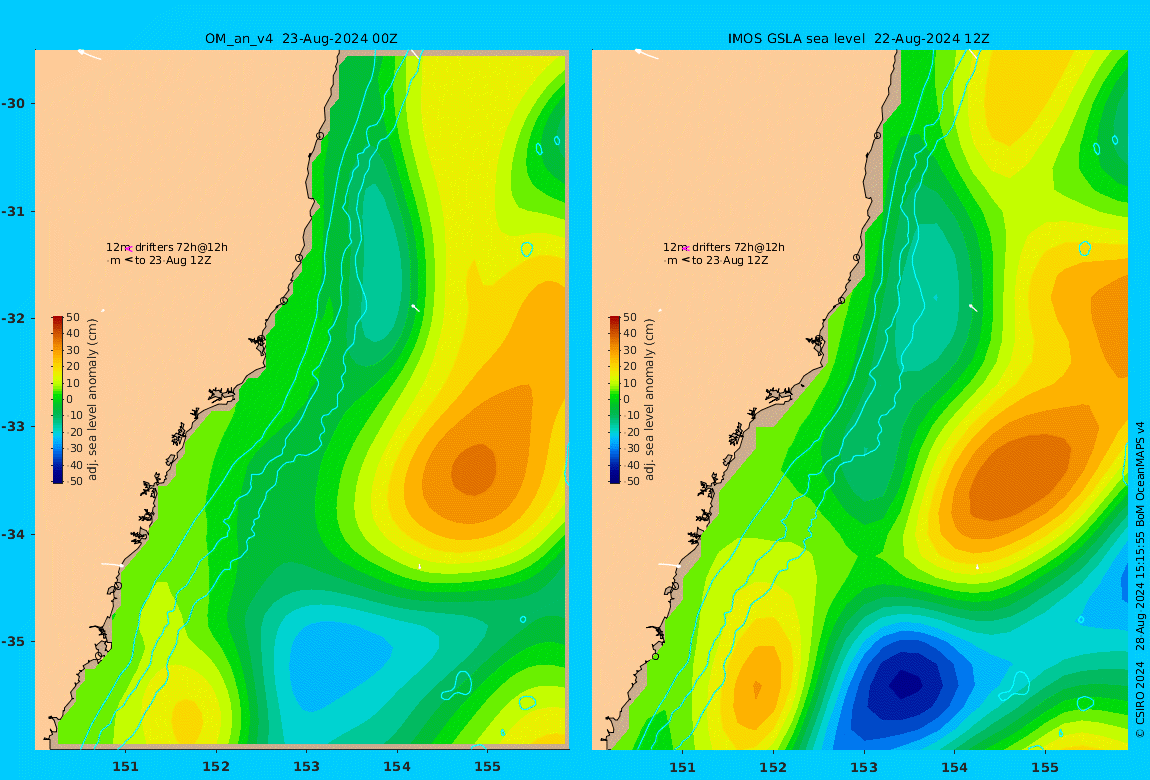Click the color bar on the IMOS GSLA map
The image size is (1150, 780).
coord(614,400)
